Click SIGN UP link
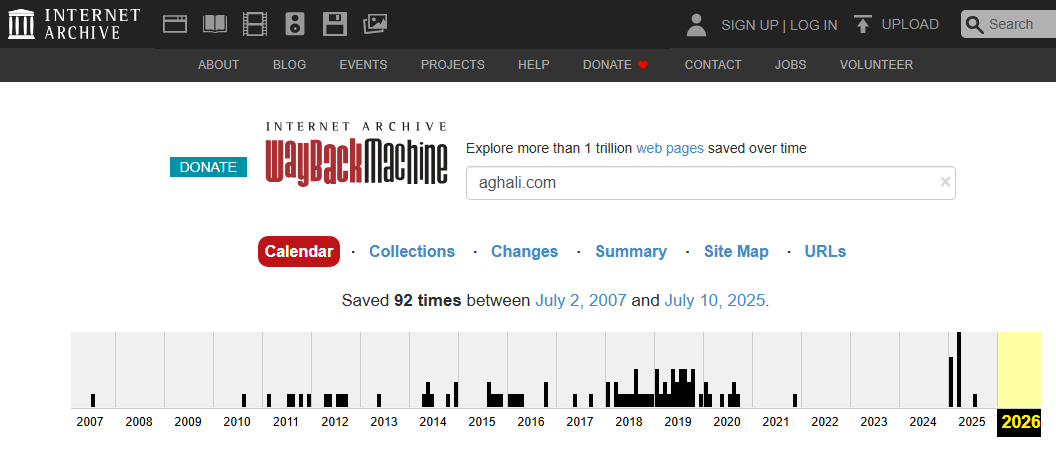Image resolution: width=1056 pixels, height=470 pixels. (x=750, y=25)
